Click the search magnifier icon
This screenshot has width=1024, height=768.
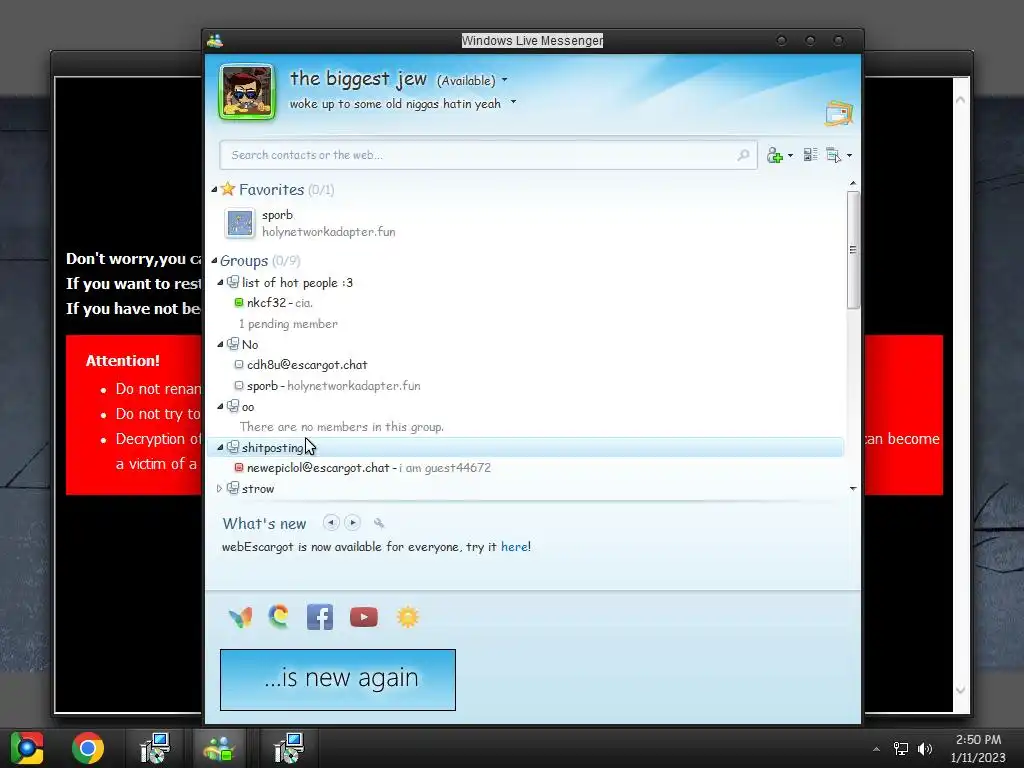[x=743, y=155]
